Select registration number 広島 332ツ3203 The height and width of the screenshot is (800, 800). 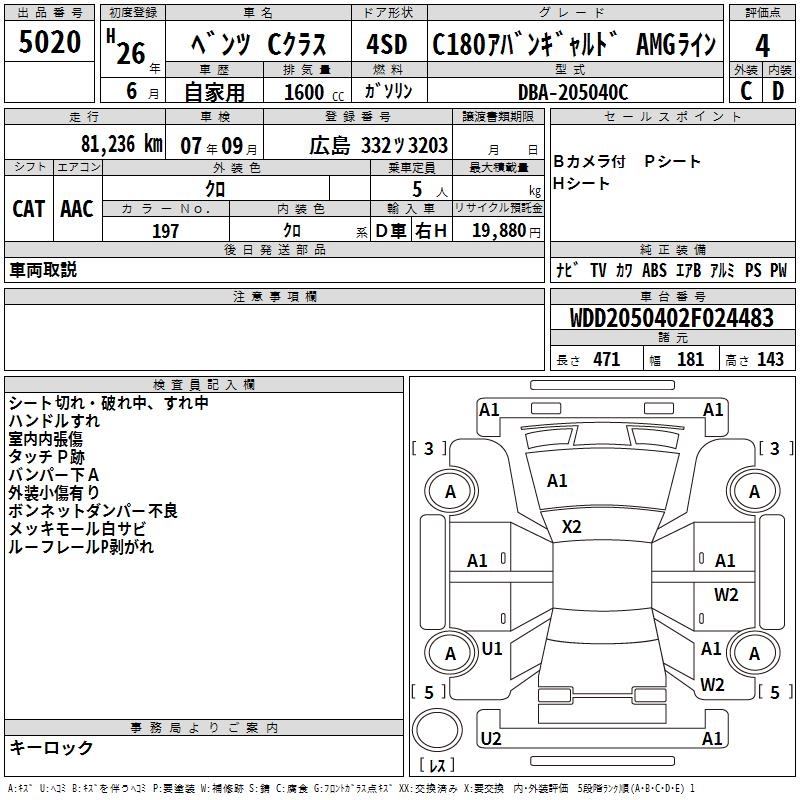pyautogui.click(x=379, y=146)
